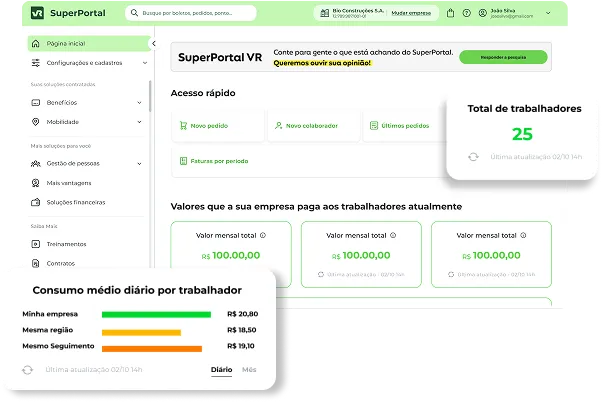This screenshot has height=403, width=602.
Task: Click the Faturas por período shortcut
Action: tap(309, 161)
